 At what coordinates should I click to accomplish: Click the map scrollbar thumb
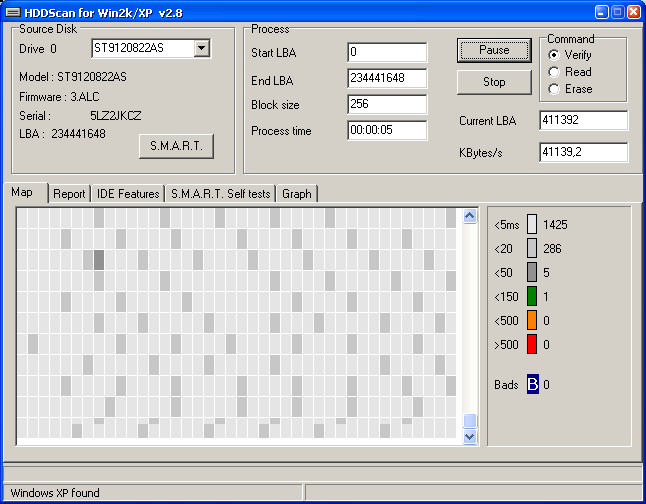[x=470, y=421]
